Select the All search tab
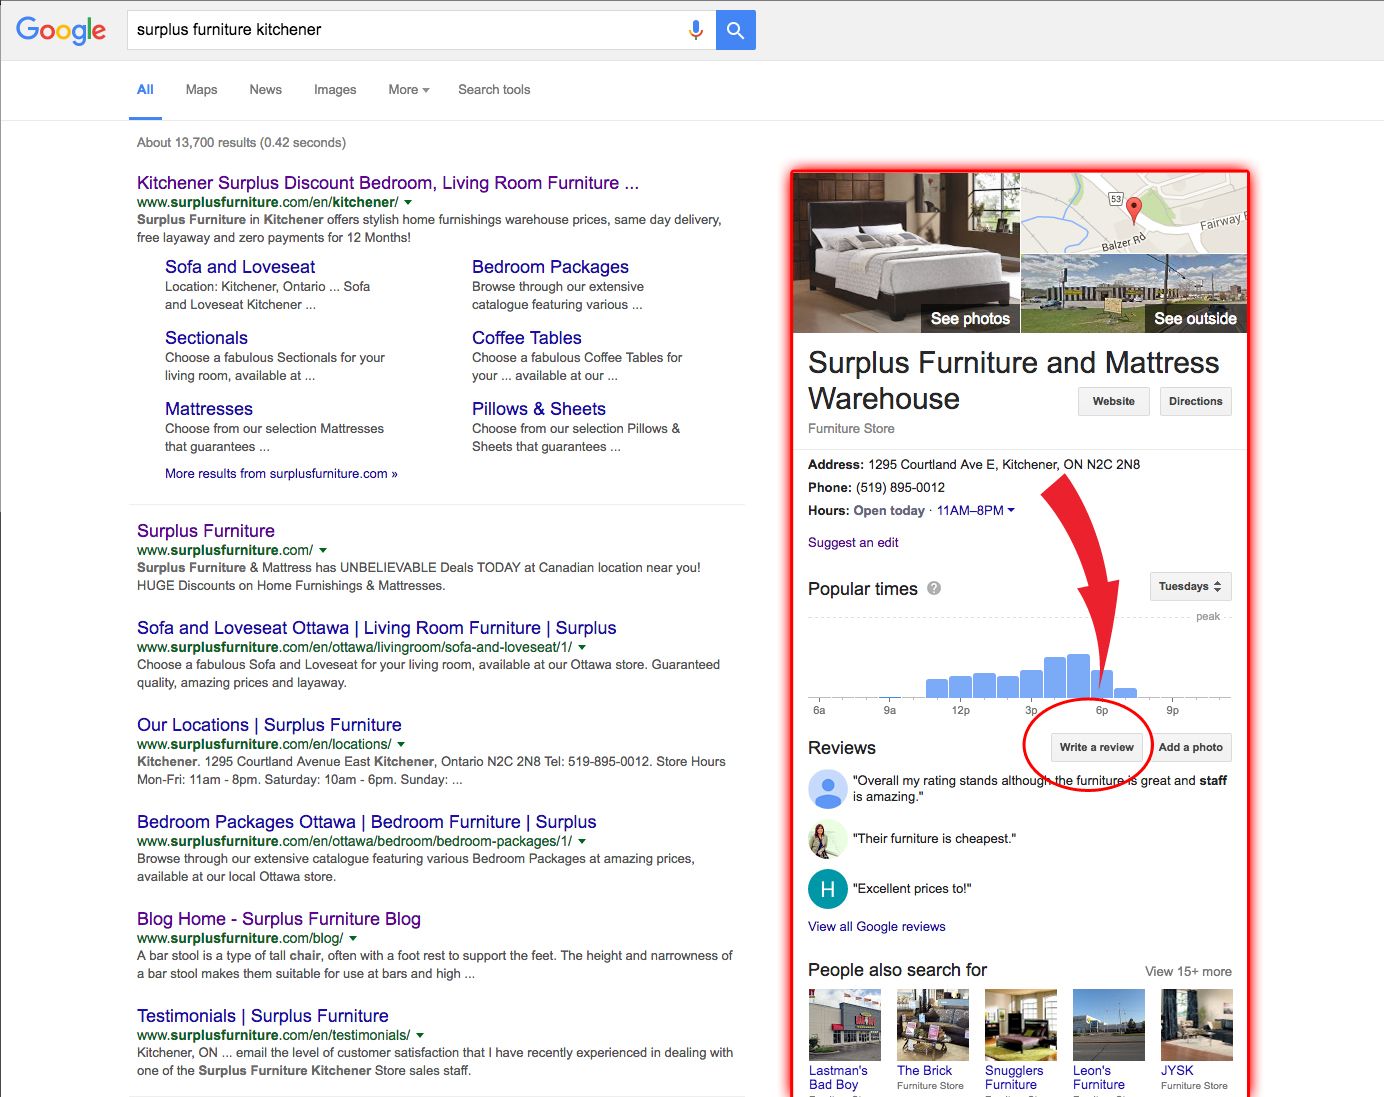 (145, 89)
